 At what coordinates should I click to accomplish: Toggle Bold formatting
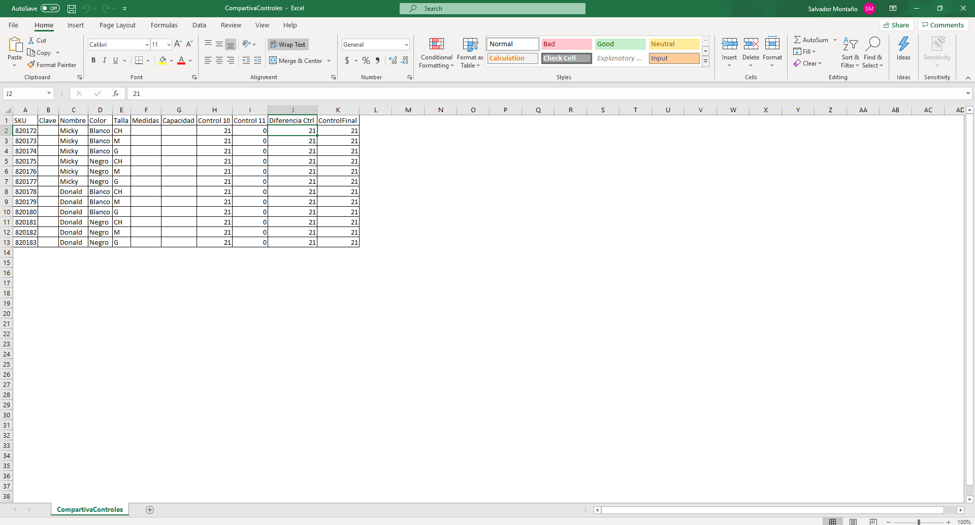[x=93, y=60]
